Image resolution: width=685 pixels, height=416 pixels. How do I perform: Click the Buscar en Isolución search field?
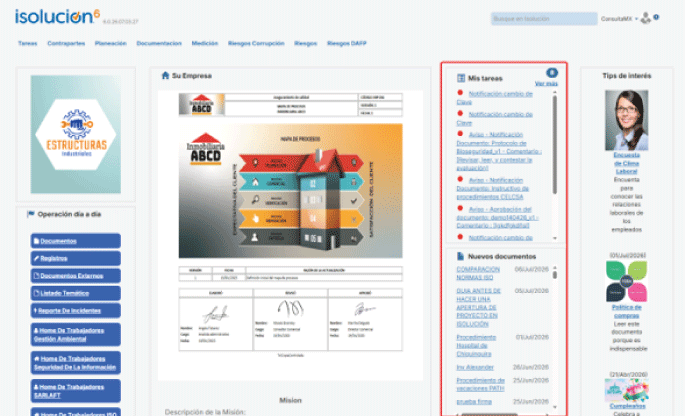[x=544, y=19]
